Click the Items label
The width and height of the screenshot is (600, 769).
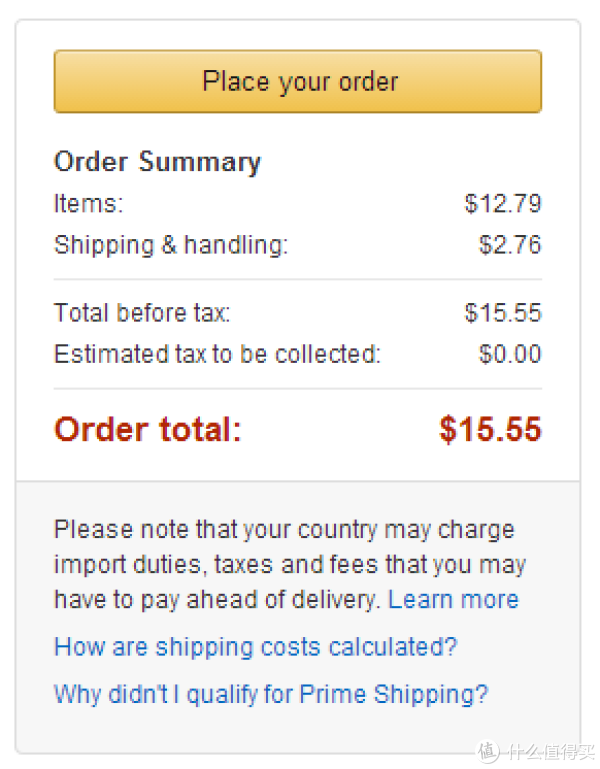point(88,204)
